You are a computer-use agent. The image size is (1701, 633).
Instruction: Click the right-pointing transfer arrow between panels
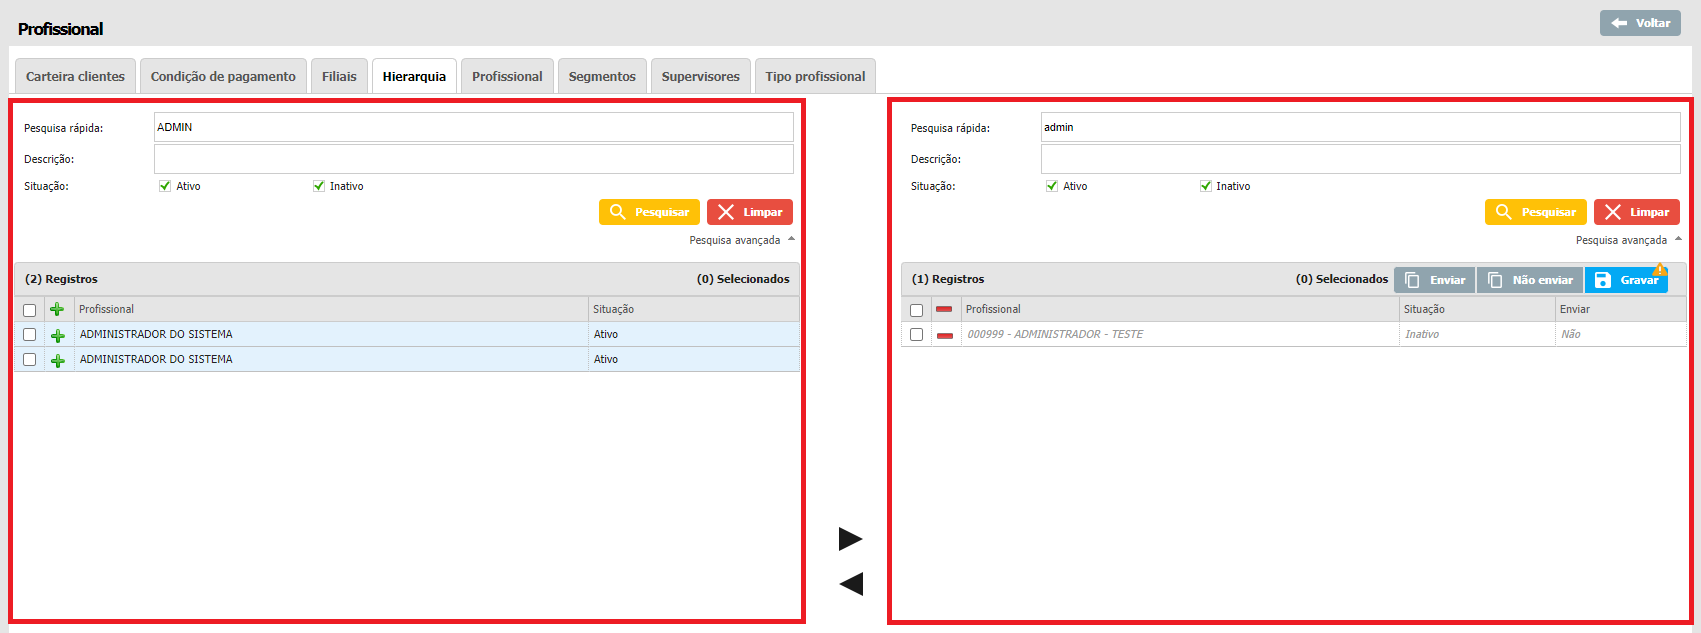(x=851, y=539)
